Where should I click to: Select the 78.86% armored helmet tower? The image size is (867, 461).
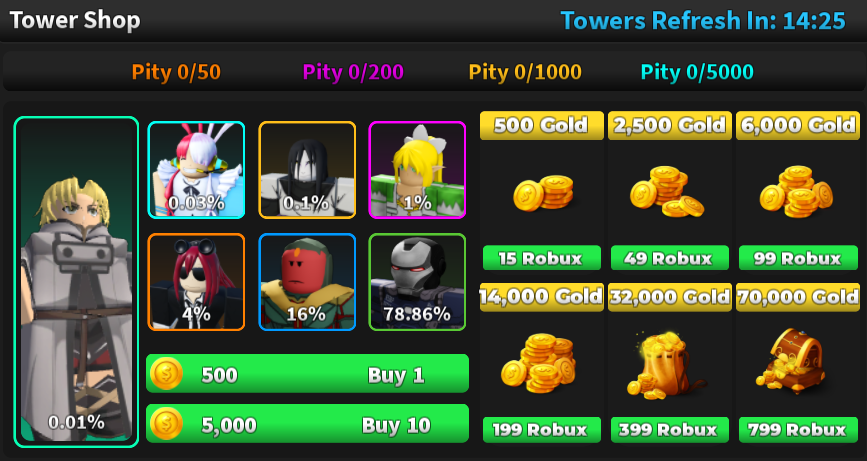417,282
